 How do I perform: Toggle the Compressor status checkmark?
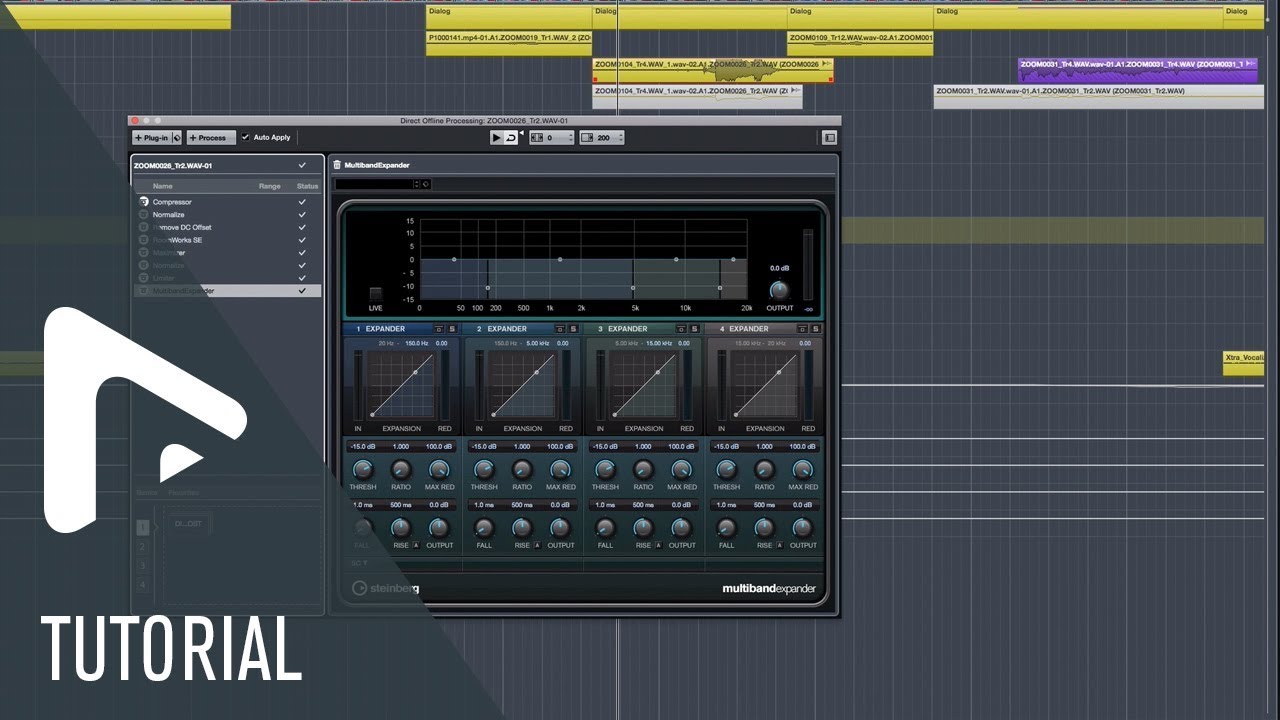pos(302,202)
